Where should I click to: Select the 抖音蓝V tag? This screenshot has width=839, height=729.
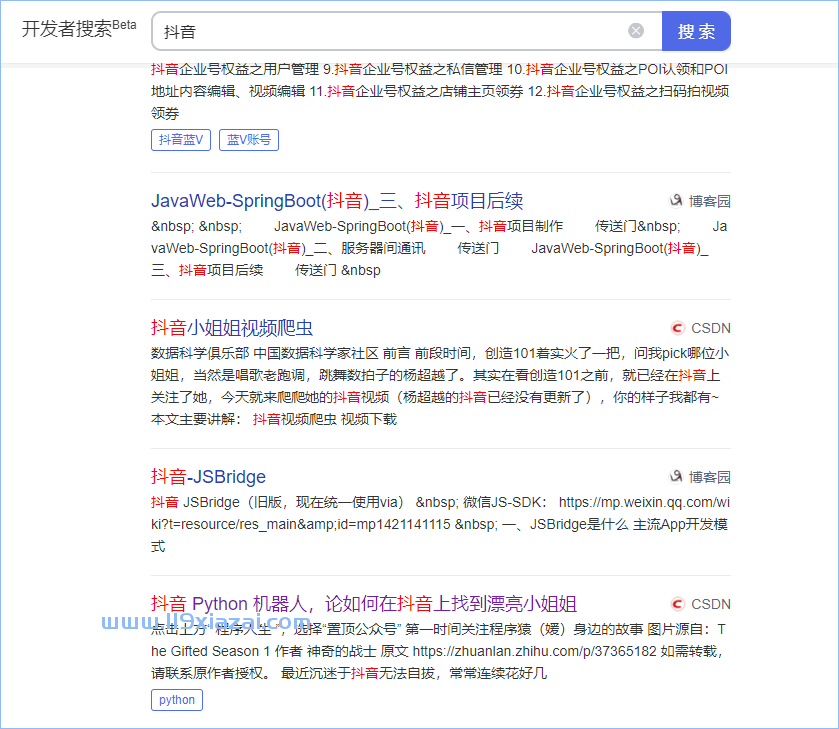click(x=181, y=140)
